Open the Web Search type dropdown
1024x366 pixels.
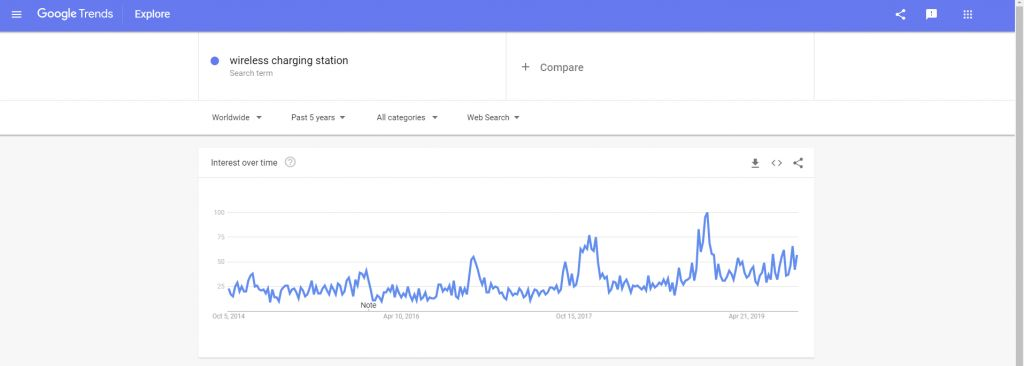[x=493, y=118]
